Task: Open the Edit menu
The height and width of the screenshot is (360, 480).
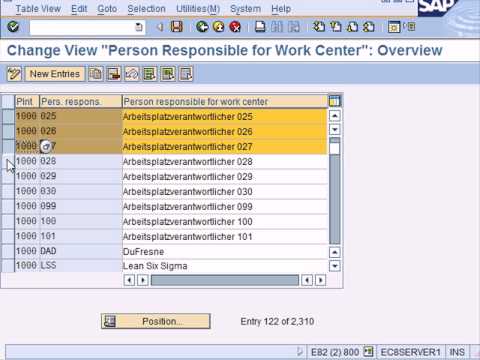Action: click(x=79, y=9)
